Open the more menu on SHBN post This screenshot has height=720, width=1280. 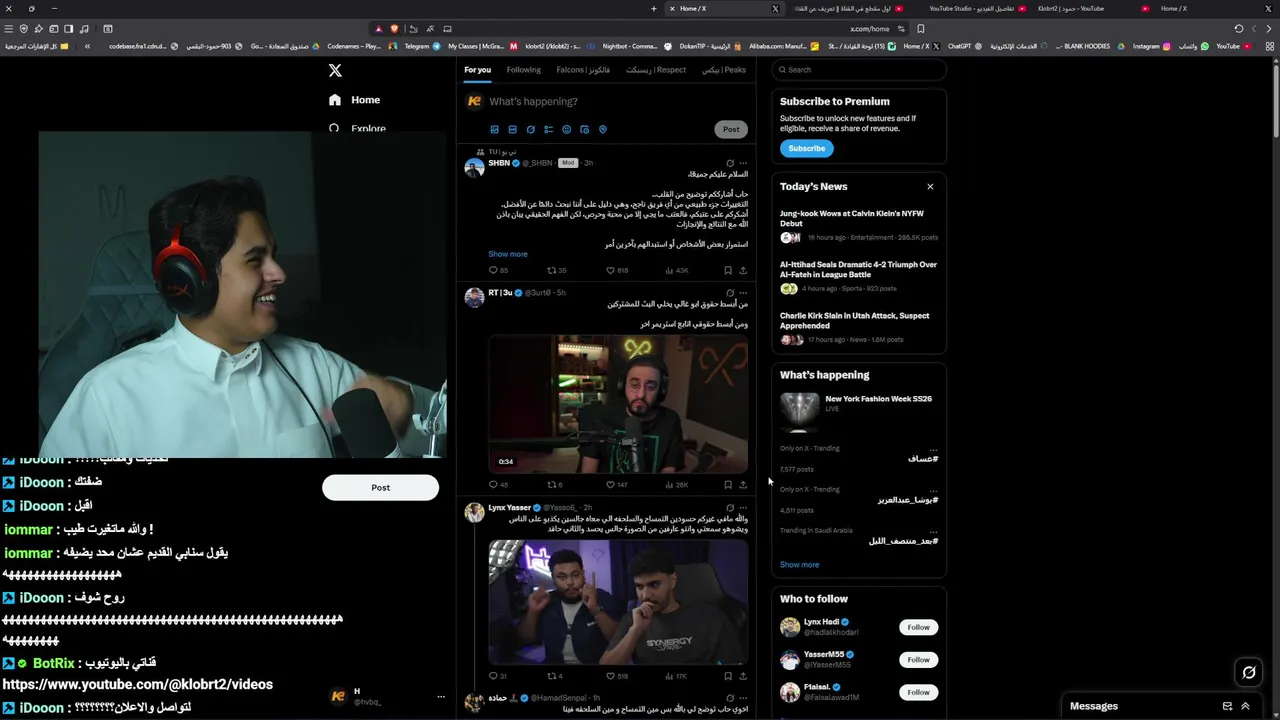click(x=742, y=163)
